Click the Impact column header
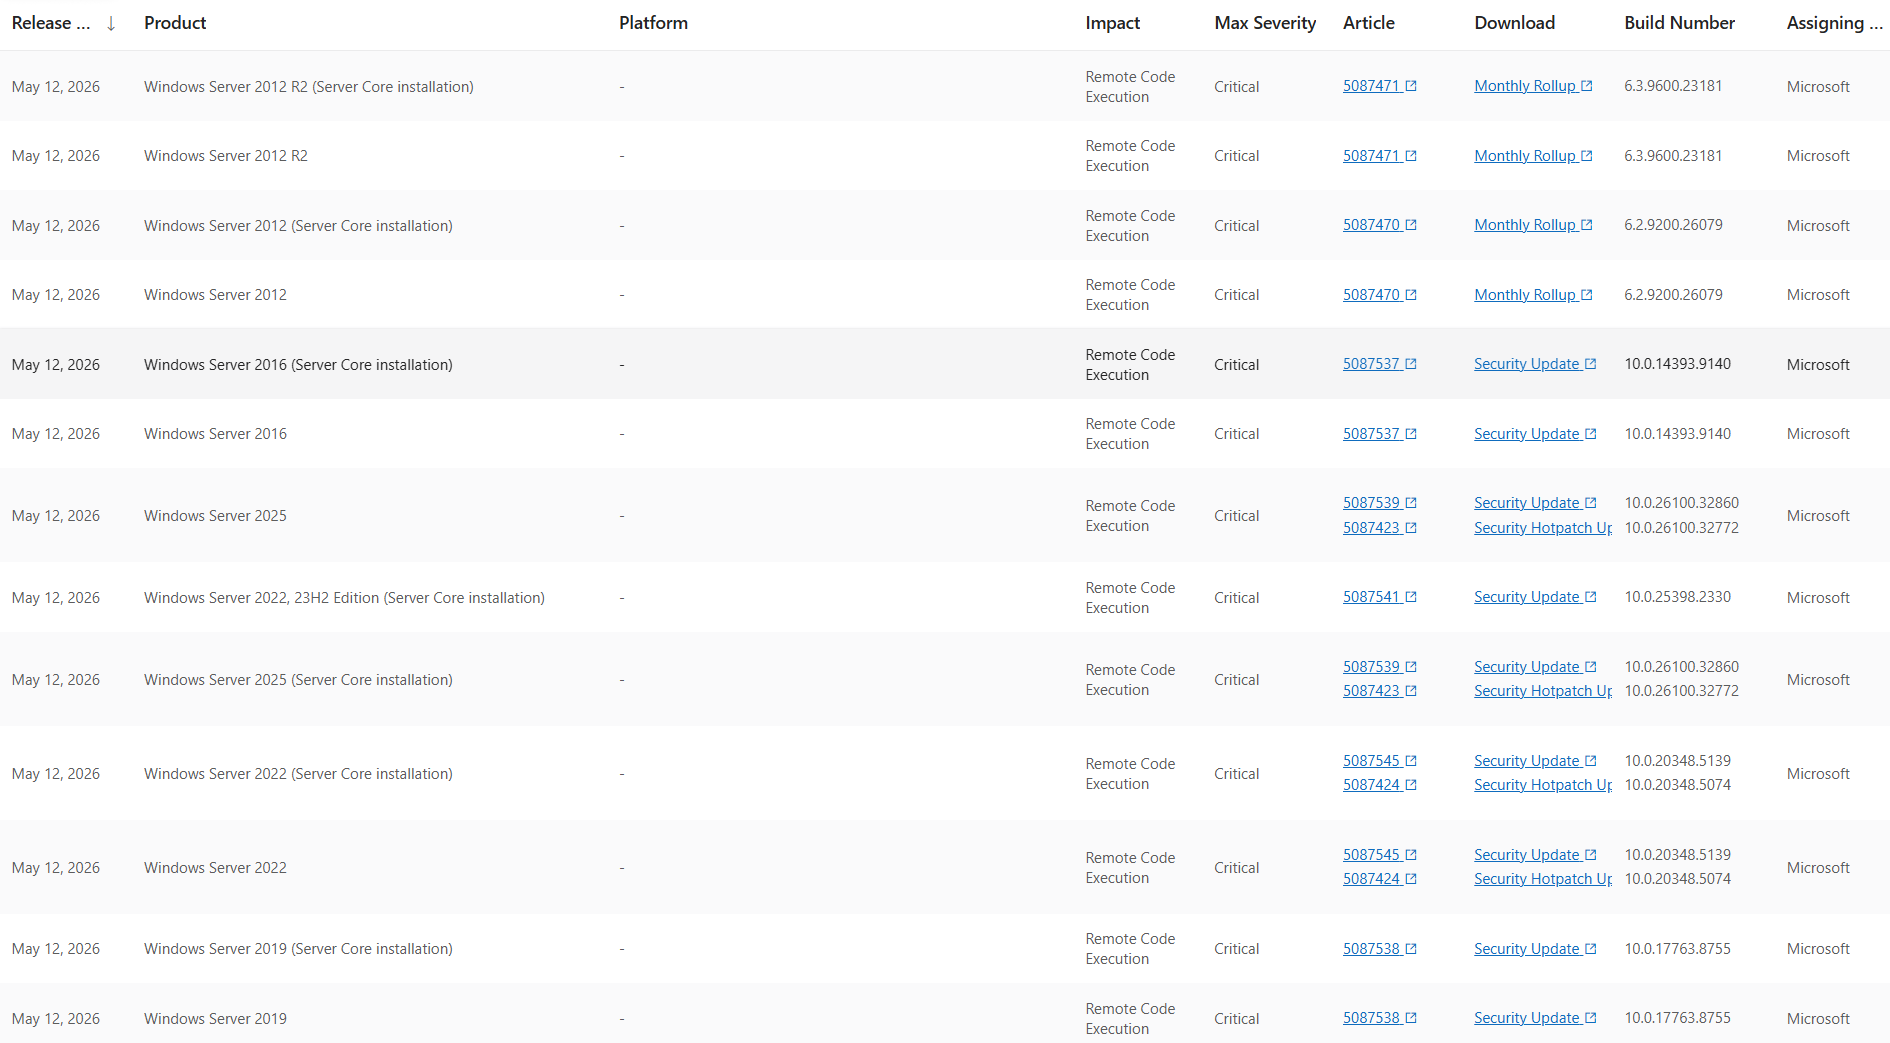Image resolution: width=1890 pixels, height=1043 pixels. [x=1113, y=23]
